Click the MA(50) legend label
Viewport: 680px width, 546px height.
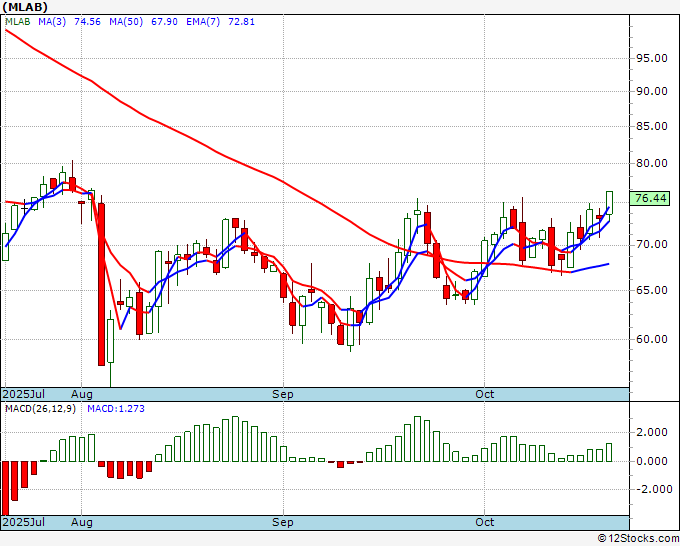pyautogui.click(x=126, y=22)
